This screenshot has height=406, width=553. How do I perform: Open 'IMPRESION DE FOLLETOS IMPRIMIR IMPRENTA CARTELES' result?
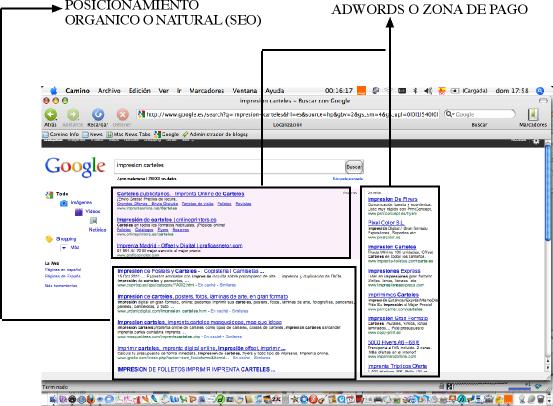point(196,369)
